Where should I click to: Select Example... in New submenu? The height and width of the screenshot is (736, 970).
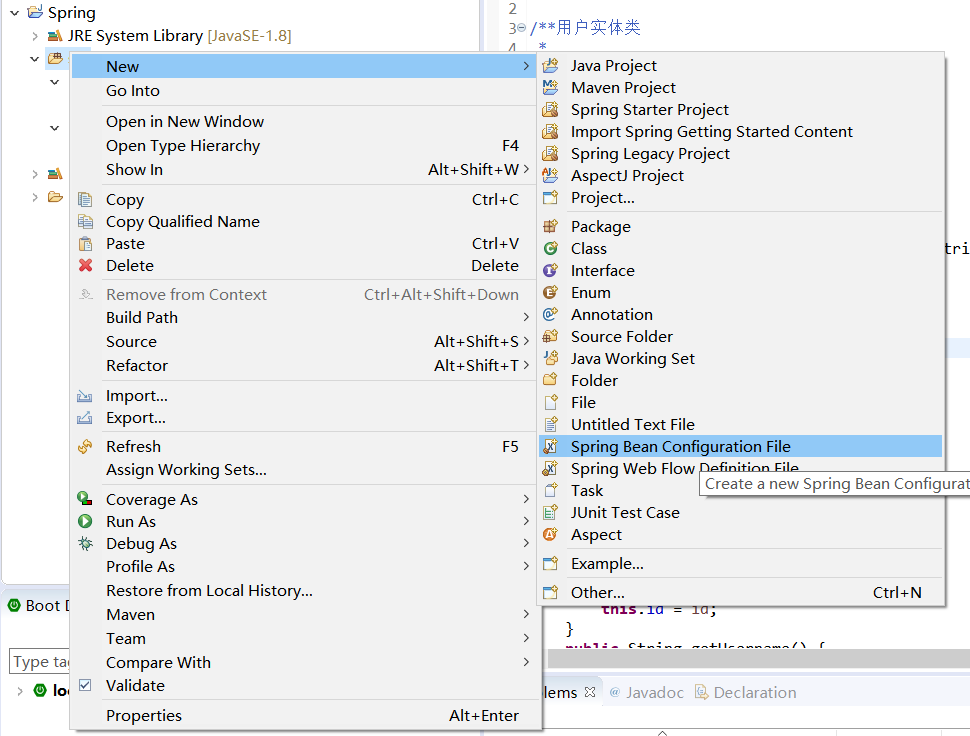(741, 564)
